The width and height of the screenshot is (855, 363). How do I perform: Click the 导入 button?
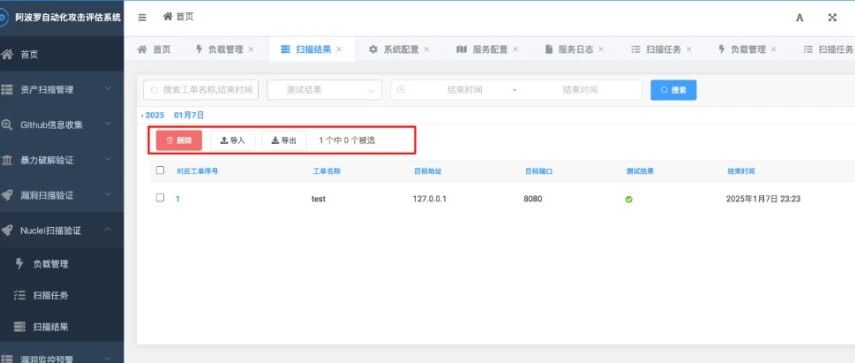pyautogui.click(x=233, y=140)
